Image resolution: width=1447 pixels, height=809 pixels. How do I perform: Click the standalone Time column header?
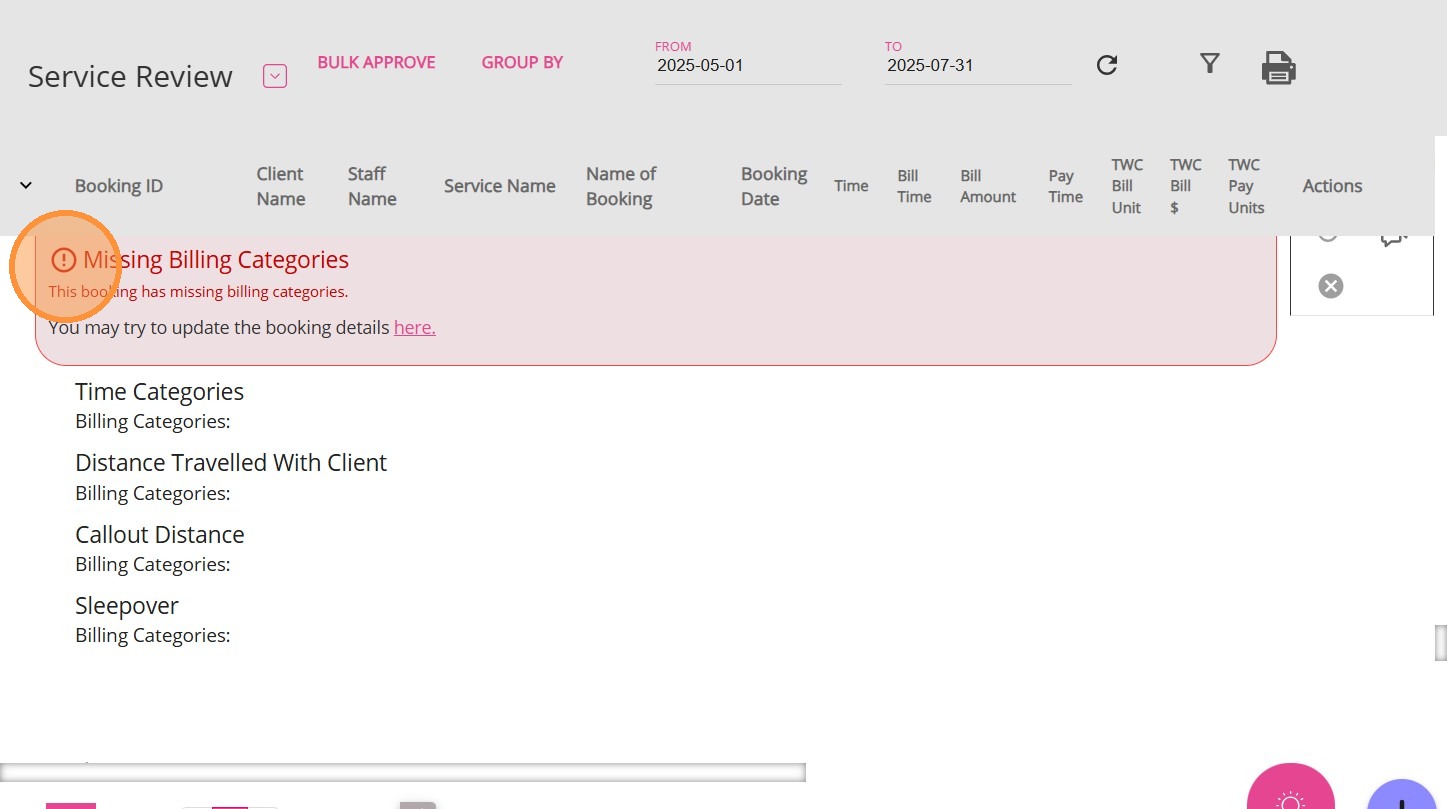pos(851,186)
